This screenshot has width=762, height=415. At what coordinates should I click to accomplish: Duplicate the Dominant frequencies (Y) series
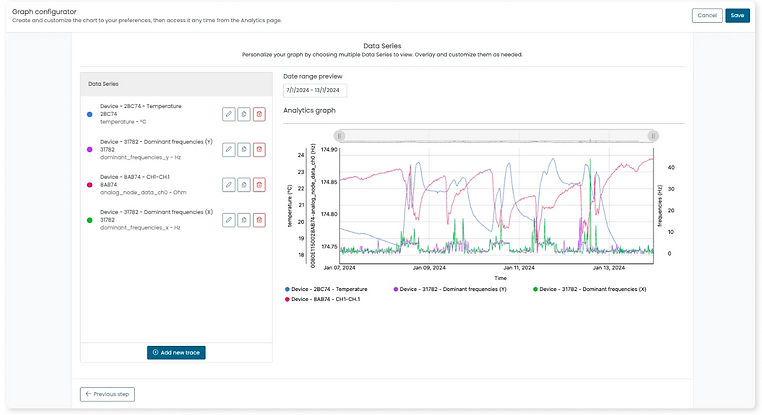244,150
